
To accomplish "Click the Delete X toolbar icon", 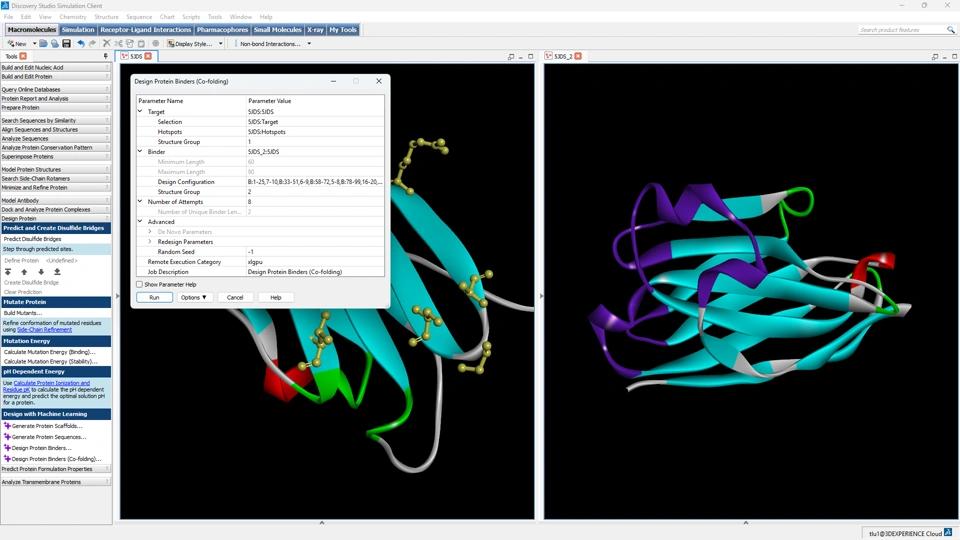I will pyautogui.click(x=107, y=43).
